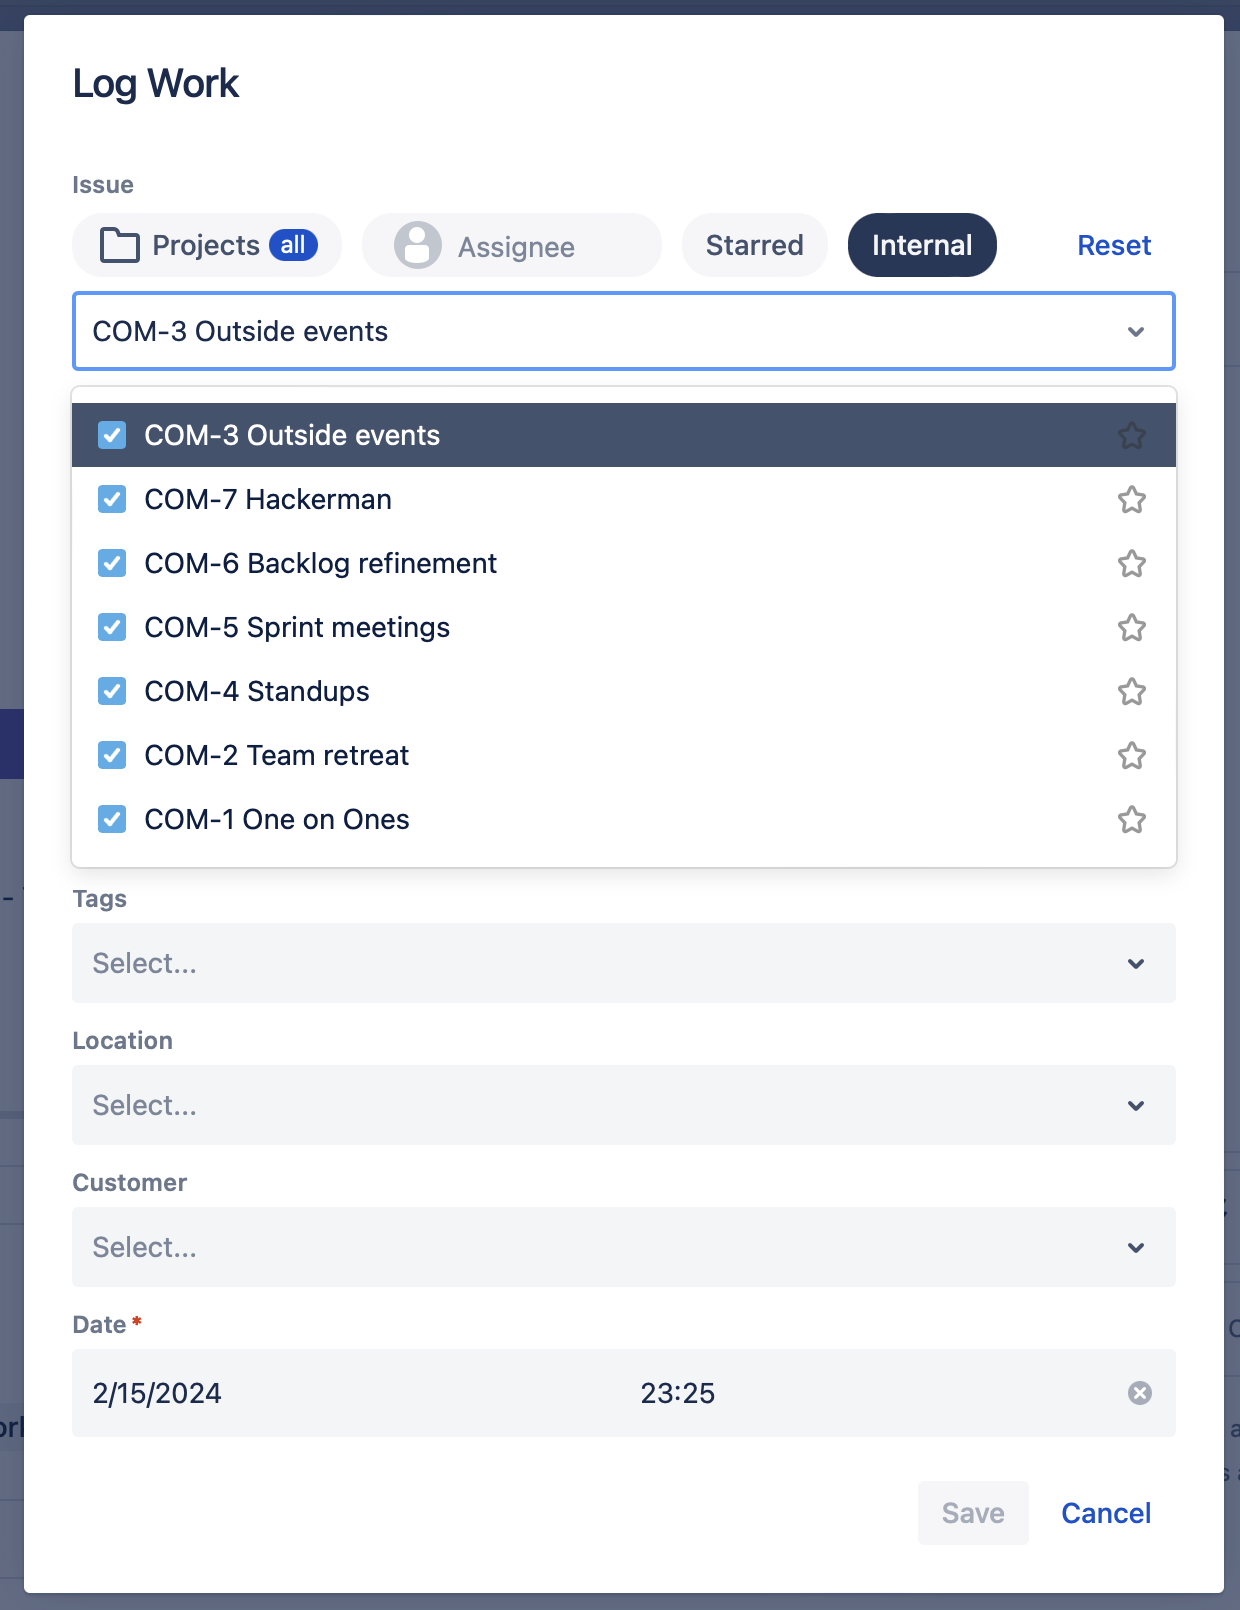The width and height of the screenshot is (1240, 1610).
Task: Select the Starred filter
Action: (754, 245)
